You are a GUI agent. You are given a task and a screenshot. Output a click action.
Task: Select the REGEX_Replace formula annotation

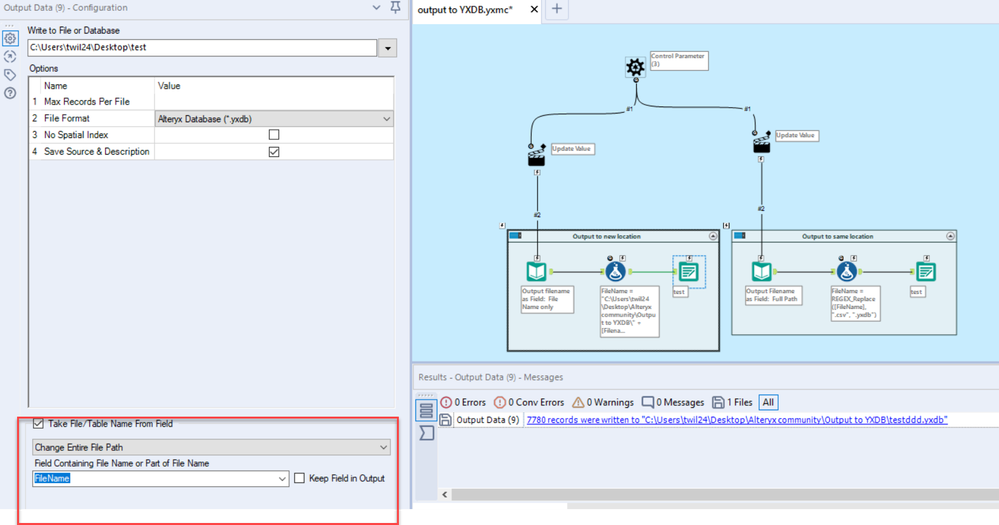click(855, 303)
